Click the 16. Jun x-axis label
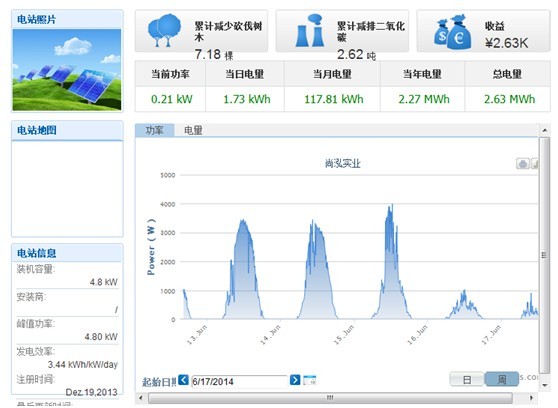 coord(417,335)
